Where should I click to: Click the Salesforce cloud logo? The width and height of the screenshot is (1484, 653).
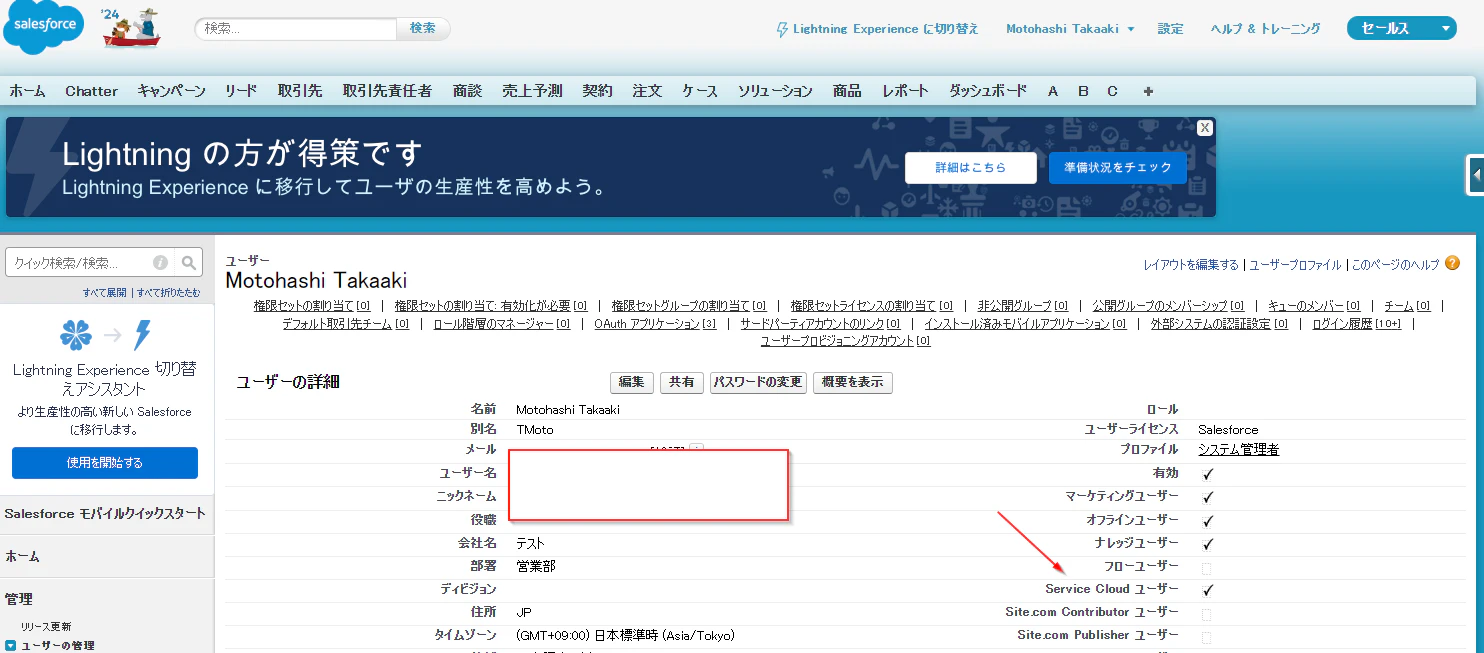(44, 26)
